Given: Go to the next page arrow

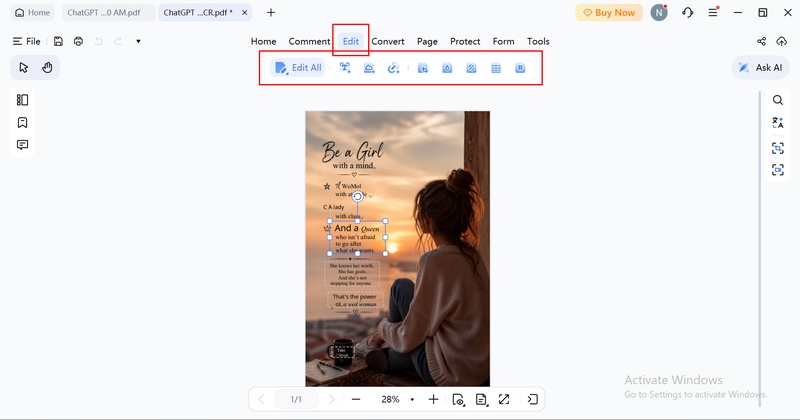Looking at the screenshot, I should click(331, 399).
